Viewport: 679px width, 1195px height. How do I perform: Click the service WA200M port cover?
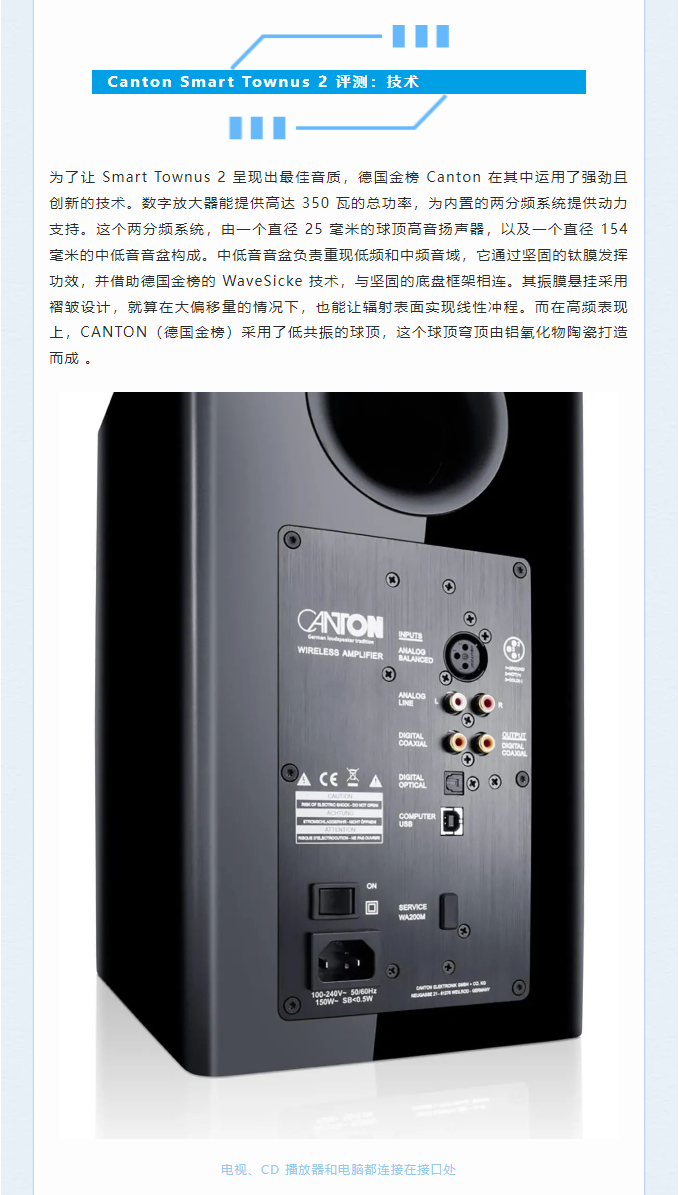tap(449, 911)
